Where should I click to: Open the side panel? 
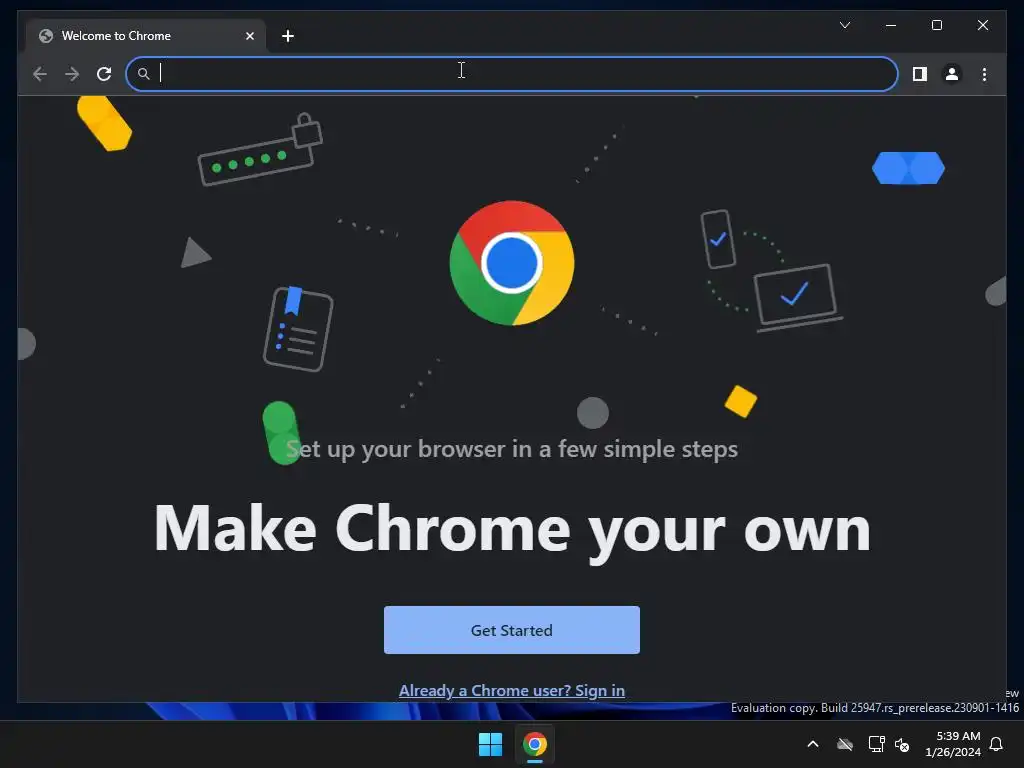[920, 74]
